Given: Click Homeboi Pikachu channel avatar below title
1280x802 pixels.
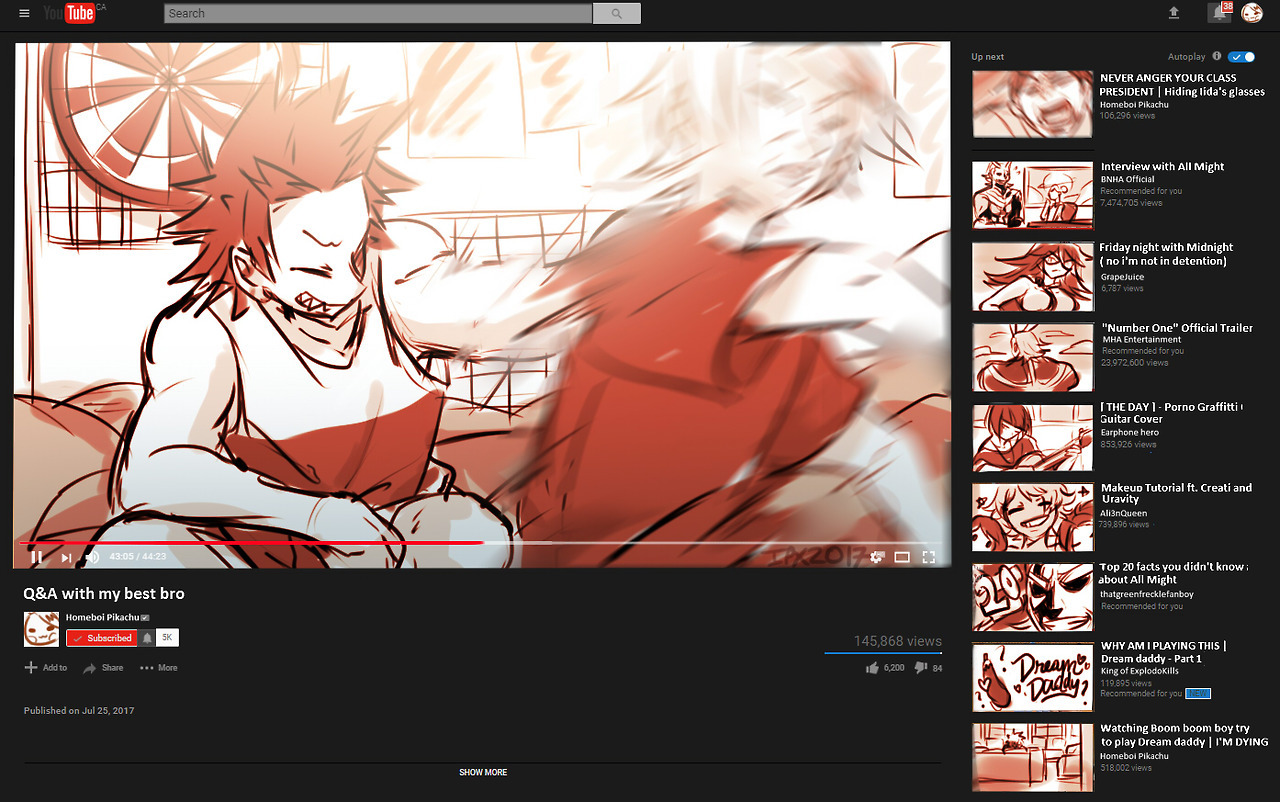Looking at the screenshot, I should pos(41,629).
